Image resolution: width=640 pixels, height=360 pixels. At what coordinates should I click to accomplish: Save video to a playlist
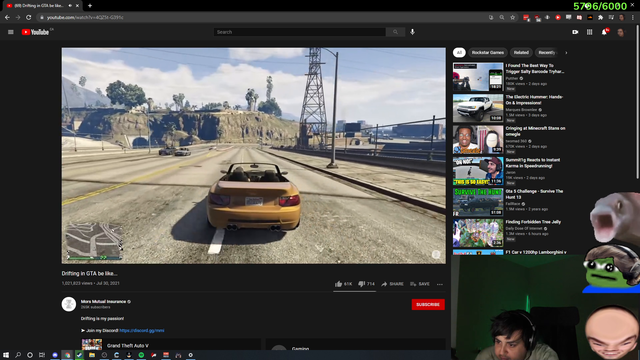420,284
